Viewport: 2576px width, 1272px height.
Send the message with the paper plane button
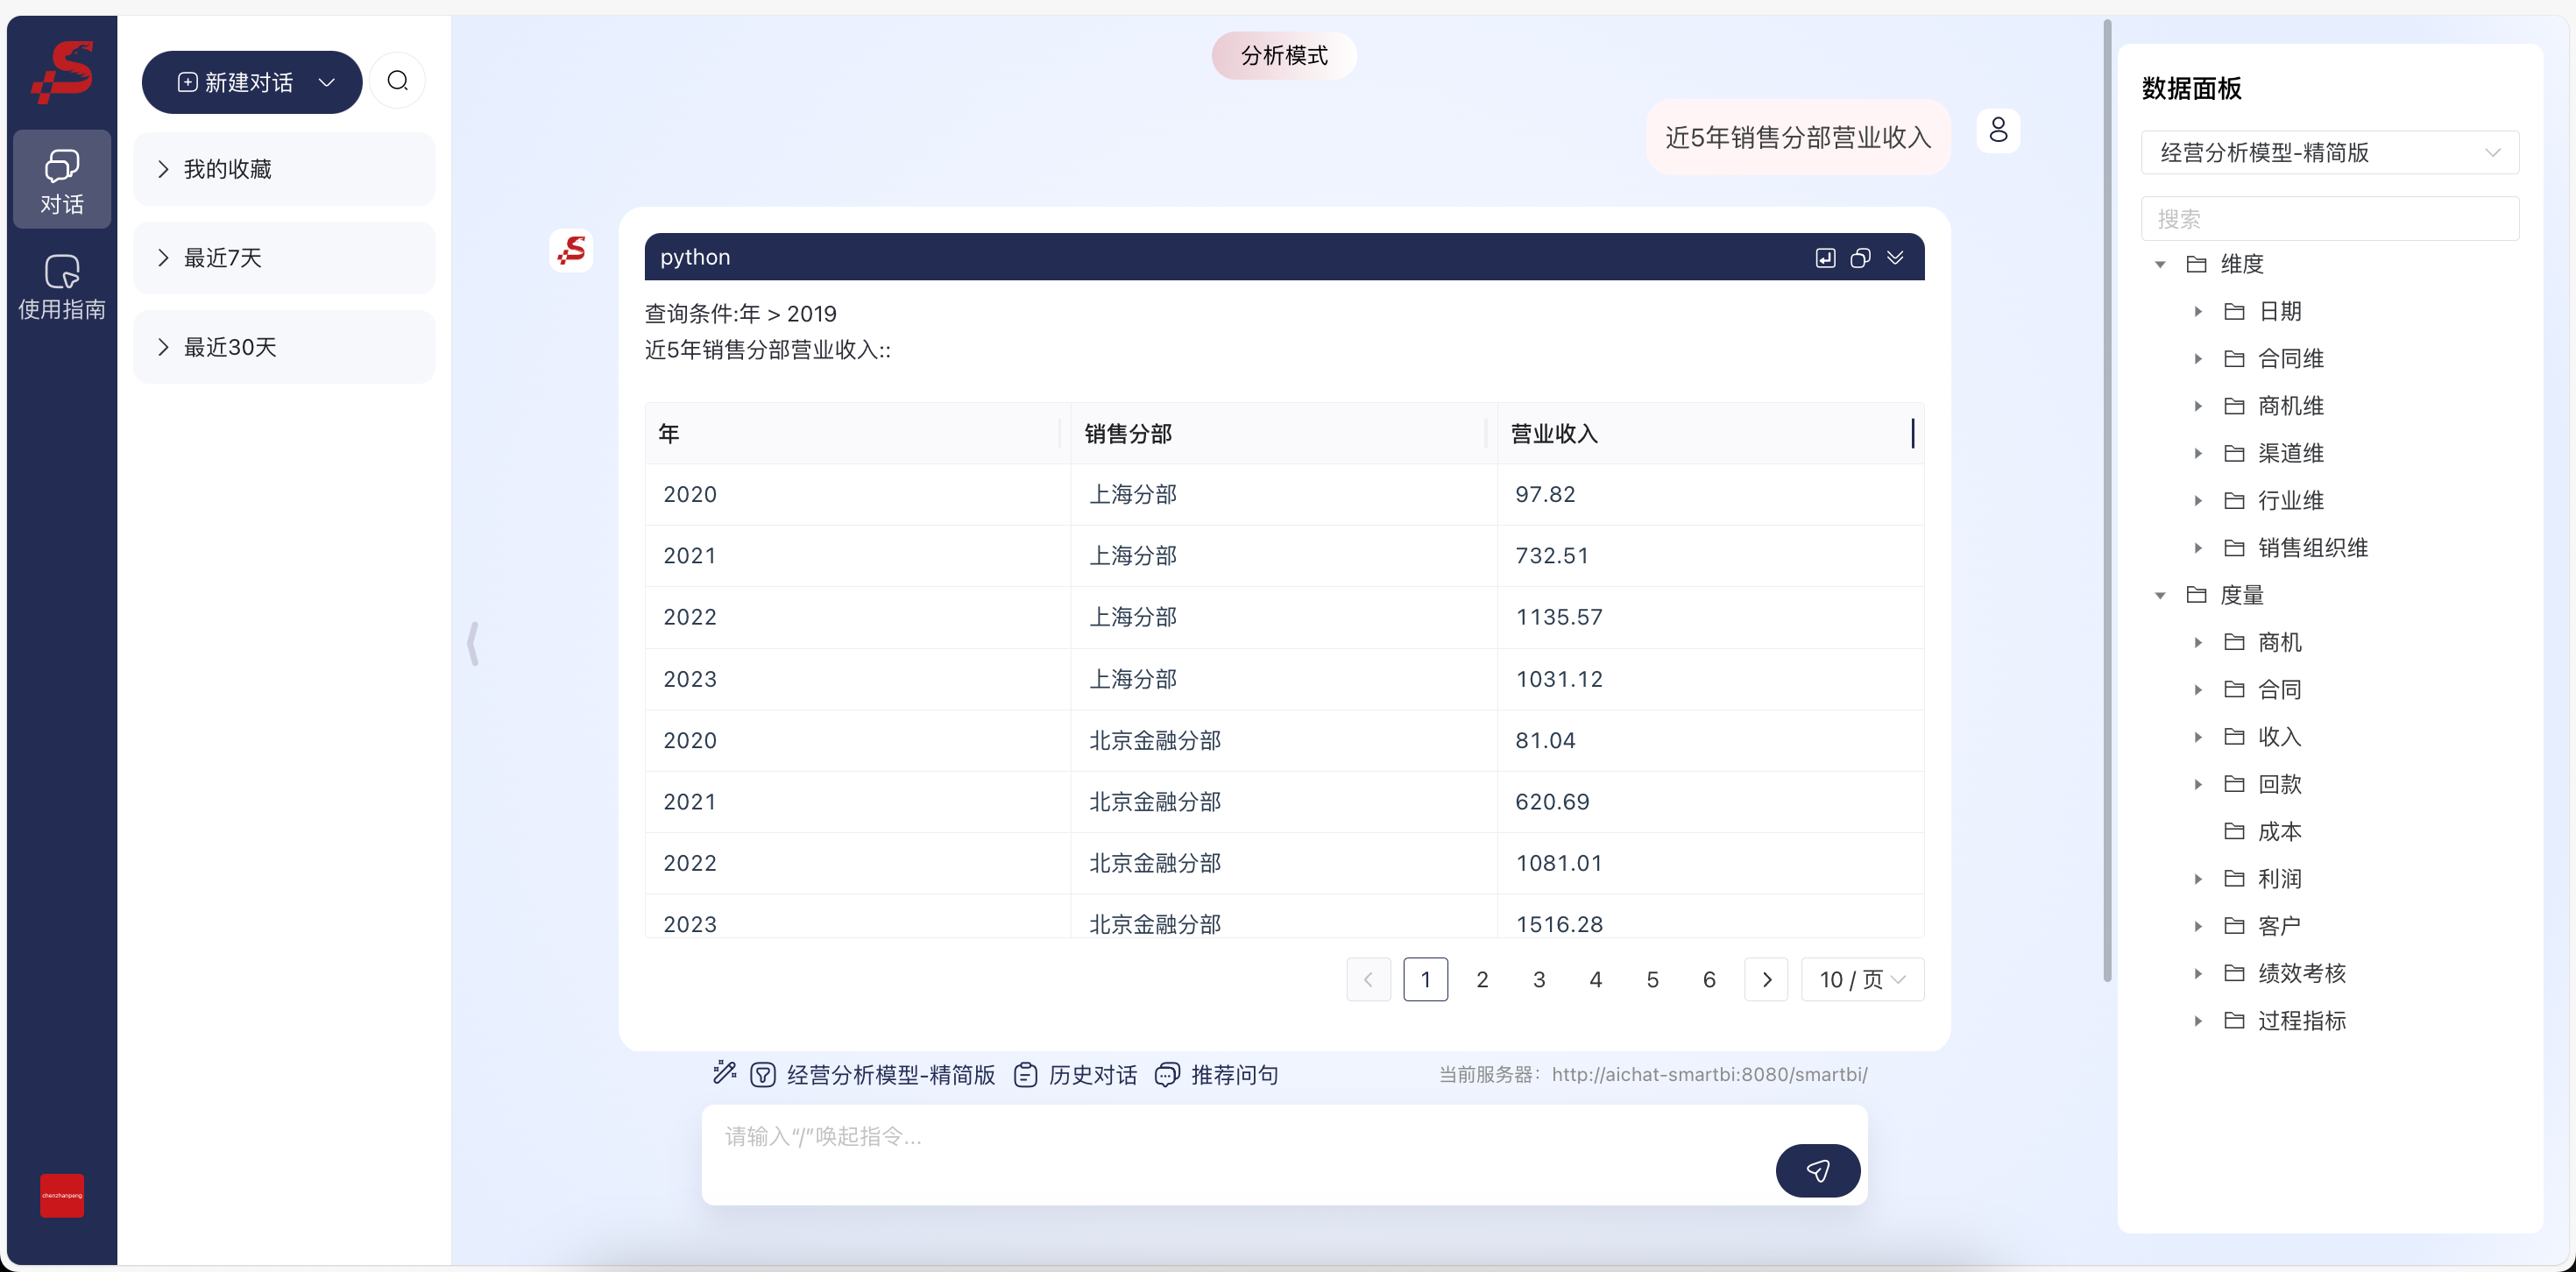[1817, 1170]
